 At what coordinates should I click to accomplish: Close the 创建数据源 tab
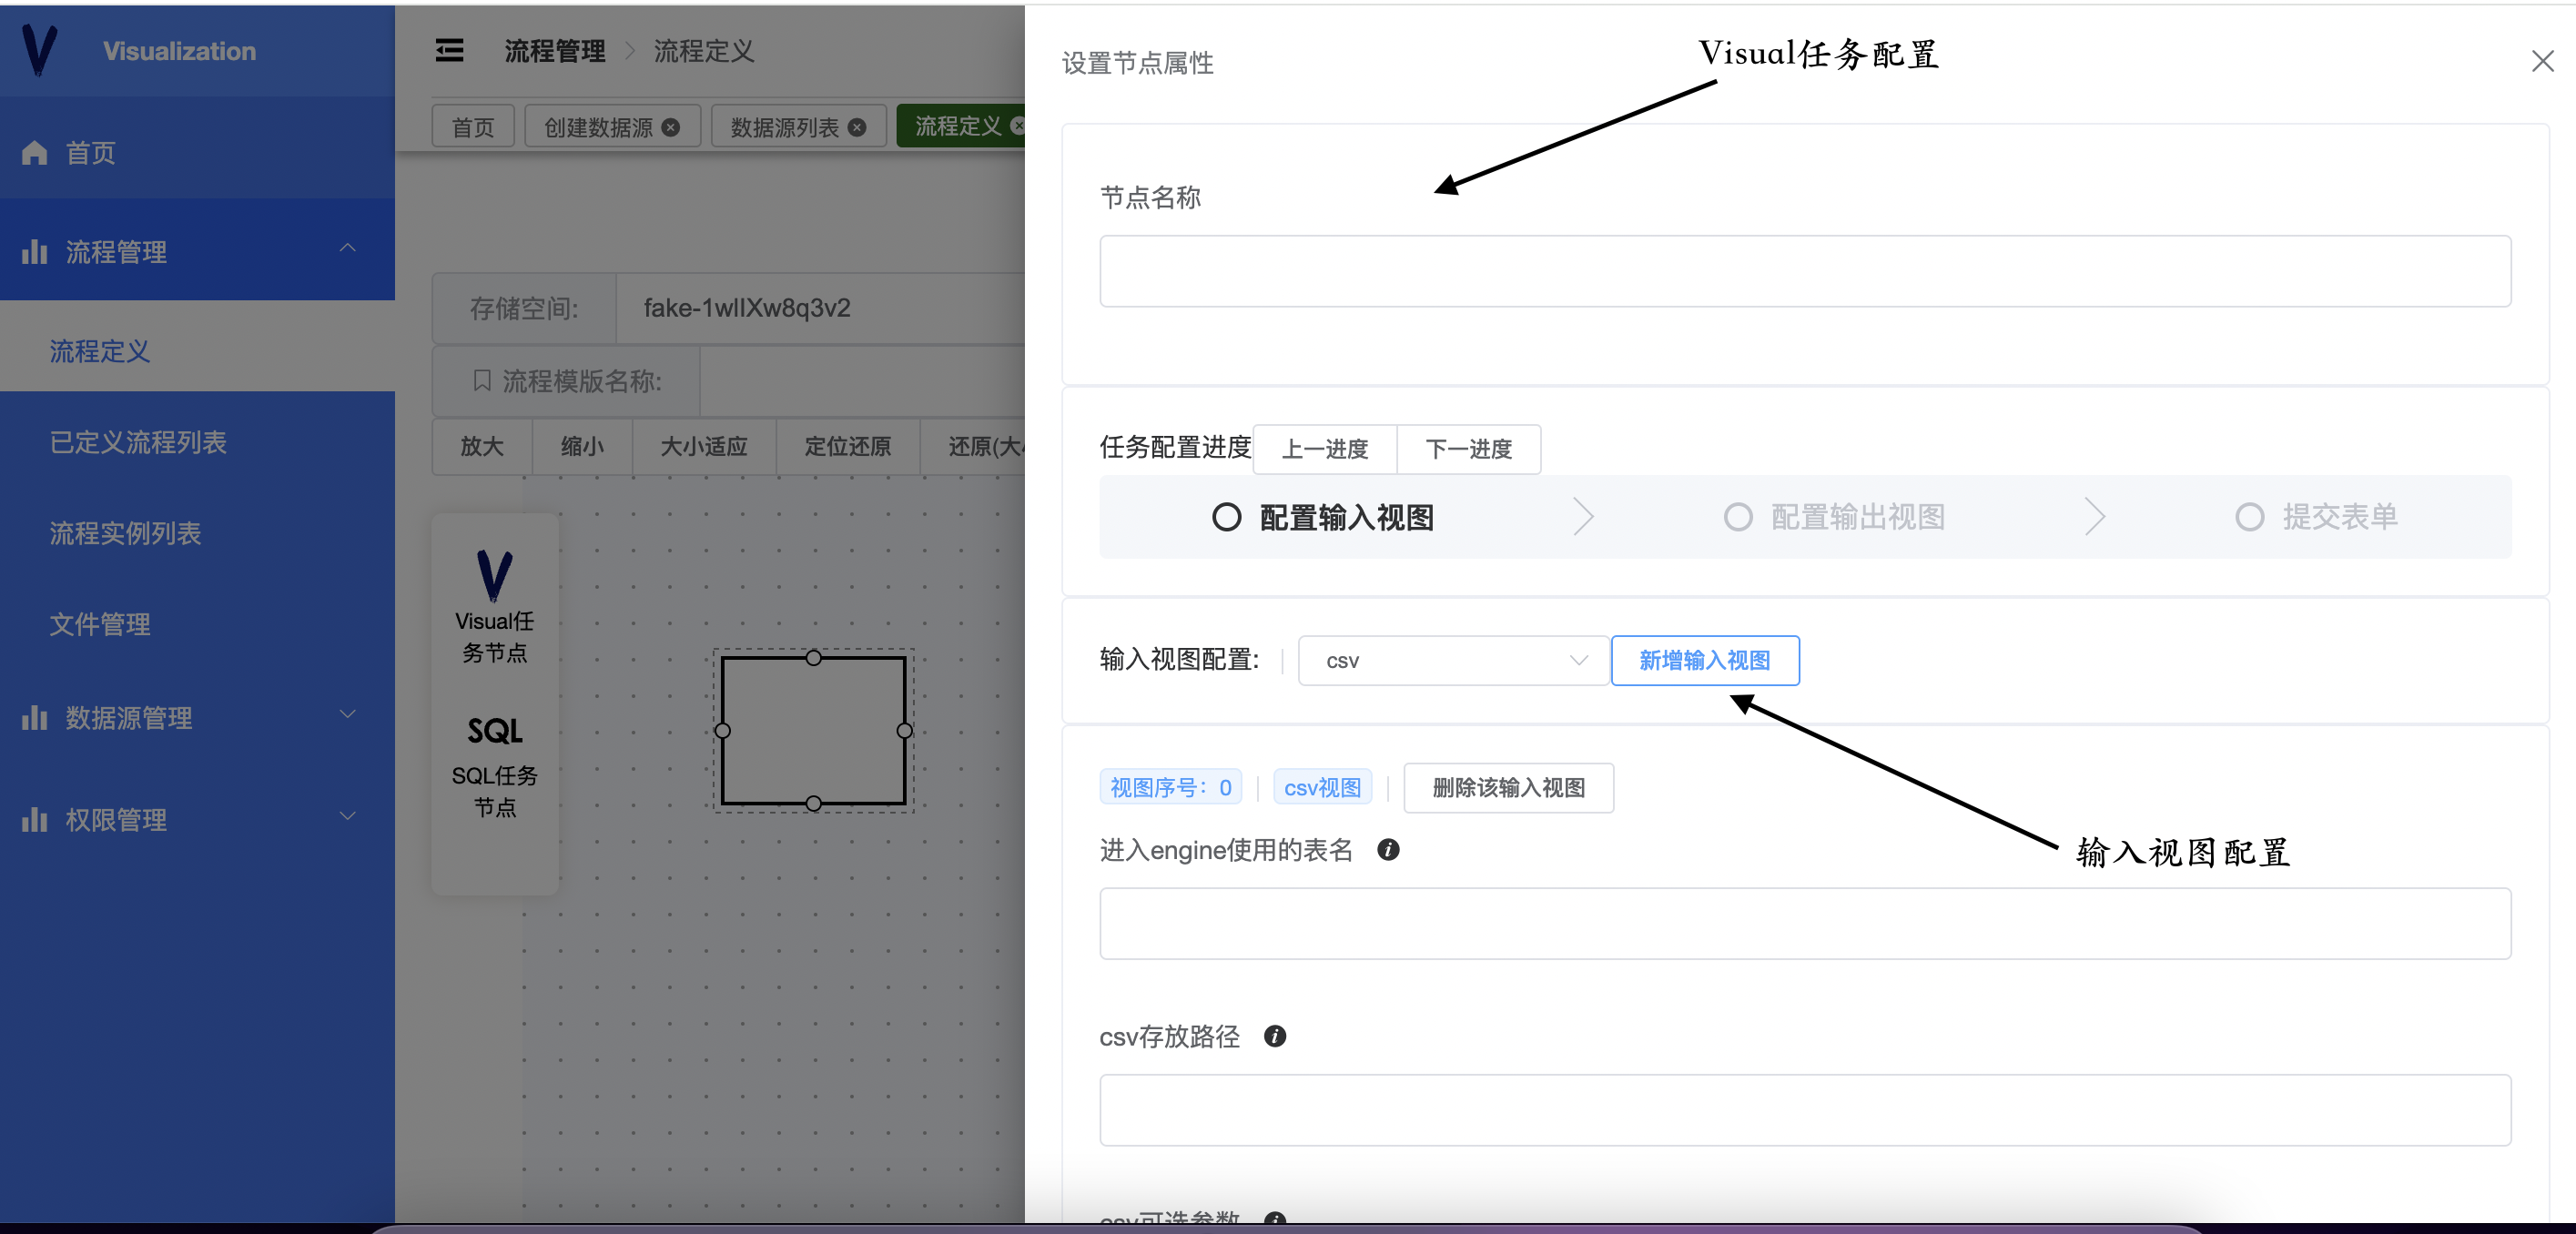tap(671, 127)
